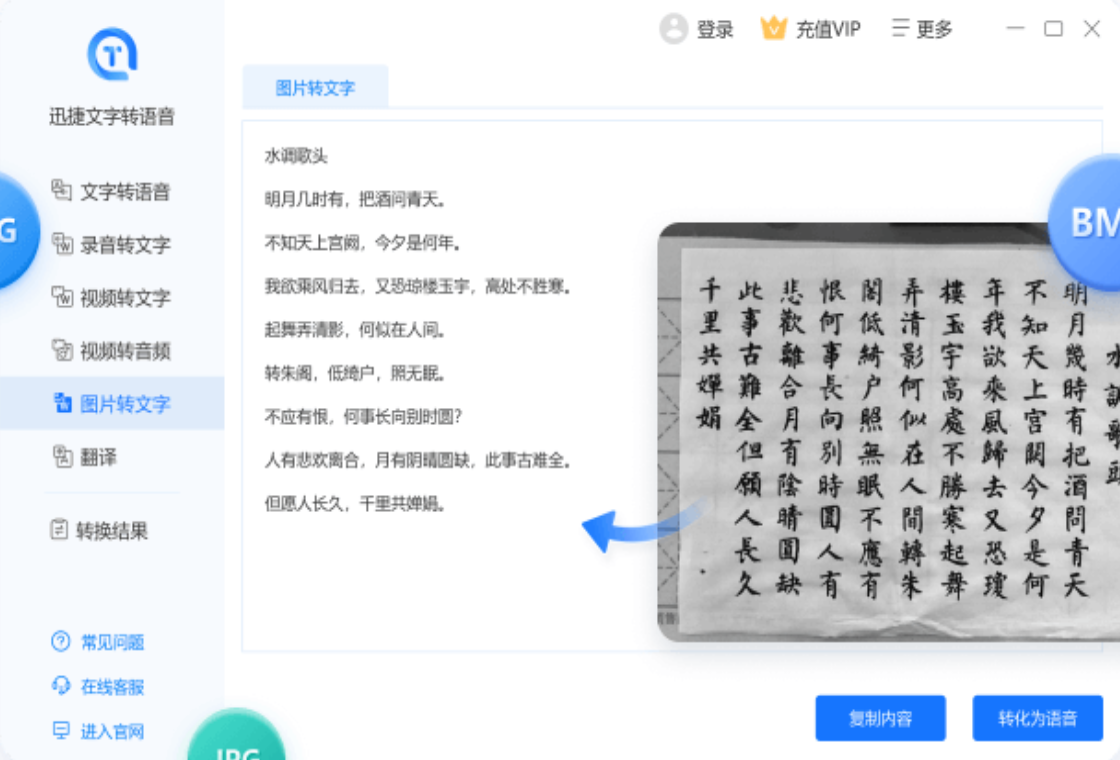View the 转换结果 results panel
Image resolution: width=1120 pixels, height=760 pixels.
click(100, 531)
